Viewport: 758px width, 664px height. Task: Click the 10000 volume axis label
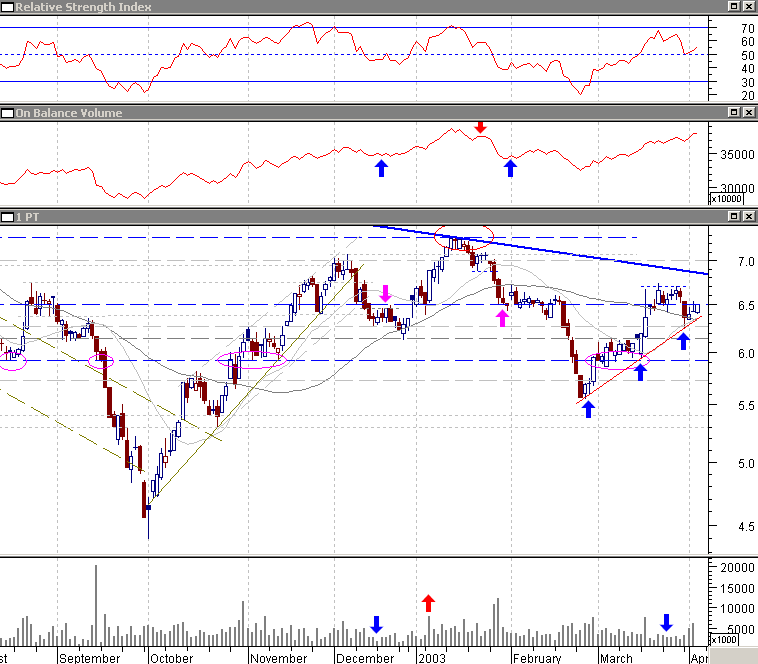point(737,608)
